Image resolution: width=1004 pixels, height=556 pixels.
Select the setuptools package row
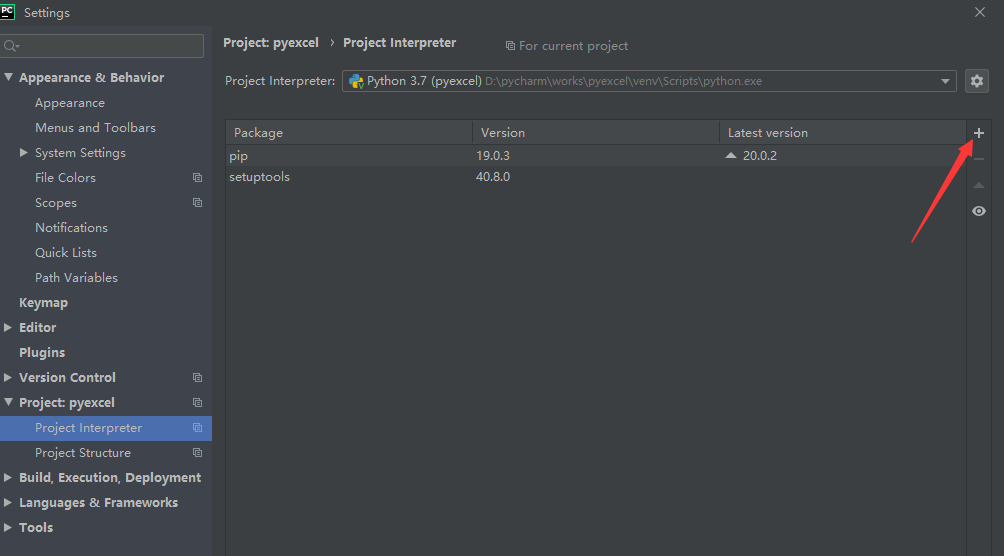coord(595,177)
